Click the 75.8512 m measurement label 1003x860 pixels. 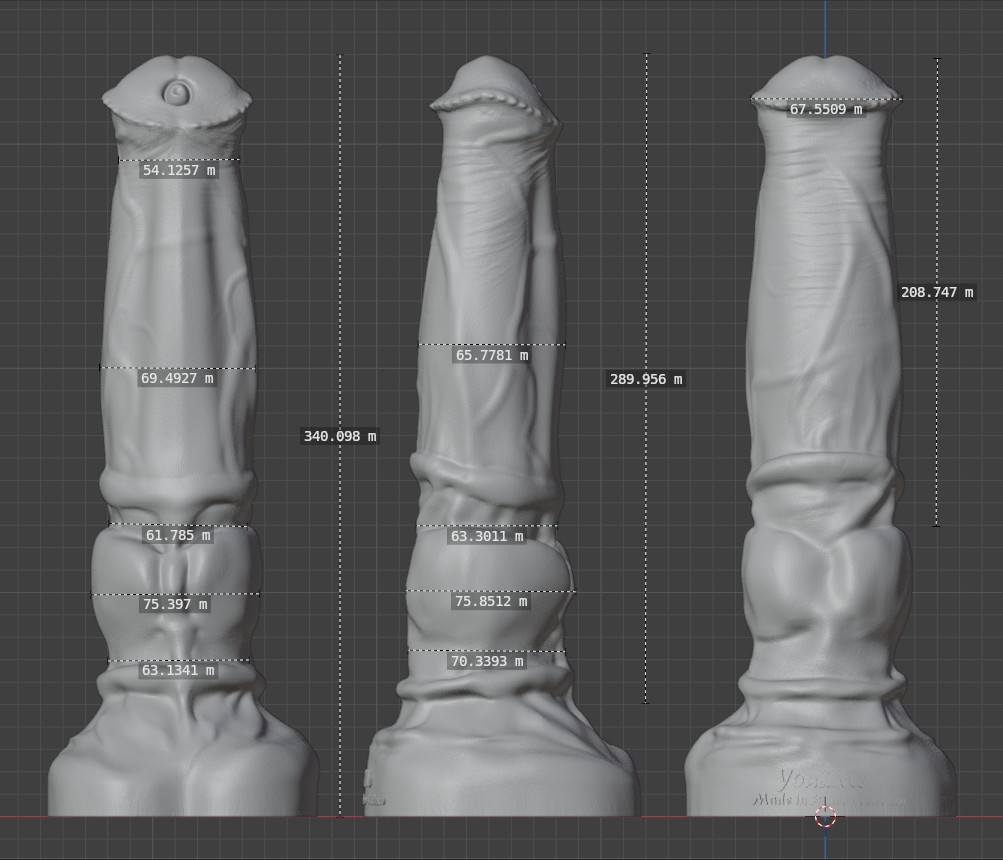[x=491, y=602]
